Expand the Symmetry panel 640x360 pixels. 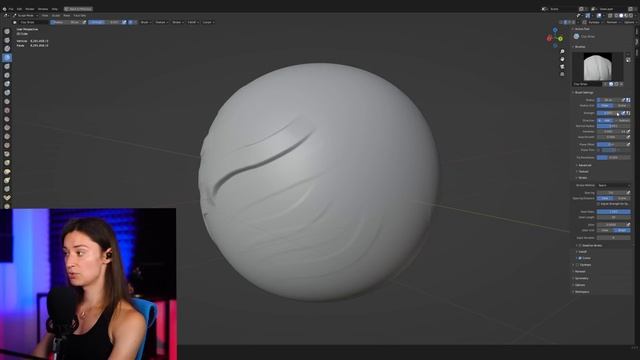coord(581,278)
